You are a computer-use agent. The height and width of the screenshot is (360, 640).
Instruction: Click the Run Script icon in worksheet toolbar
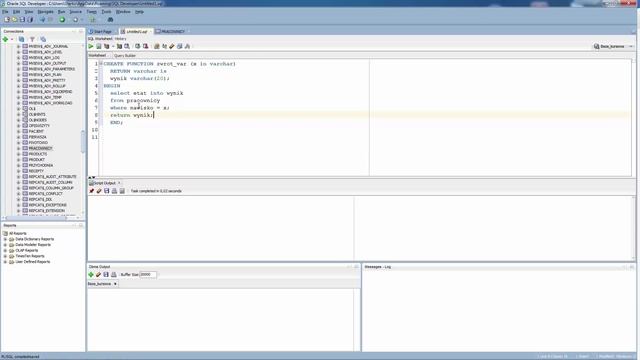(99, 47)
